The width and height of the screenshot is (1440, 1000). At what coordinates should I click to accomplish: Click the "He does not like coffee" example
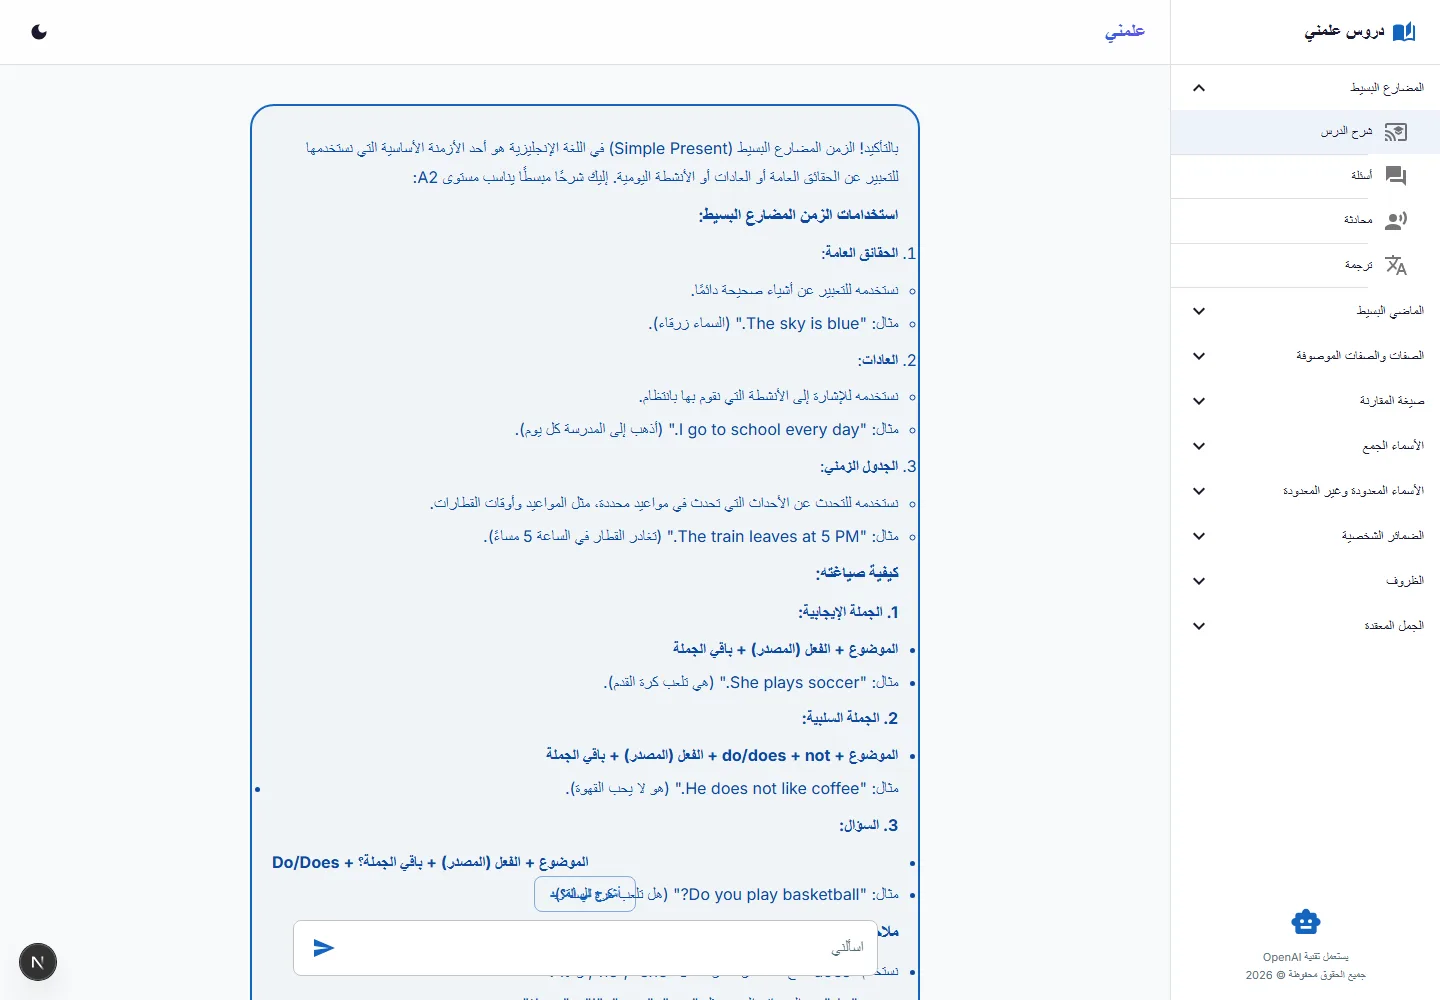[732, 789]
